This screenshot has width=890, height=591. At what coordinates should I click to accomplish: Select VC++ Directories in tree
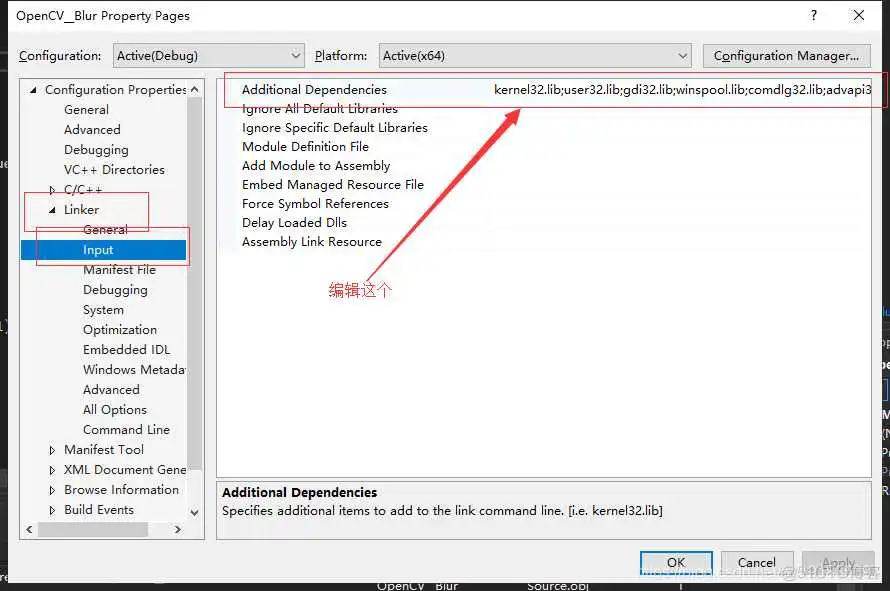[x=114, y=170]
